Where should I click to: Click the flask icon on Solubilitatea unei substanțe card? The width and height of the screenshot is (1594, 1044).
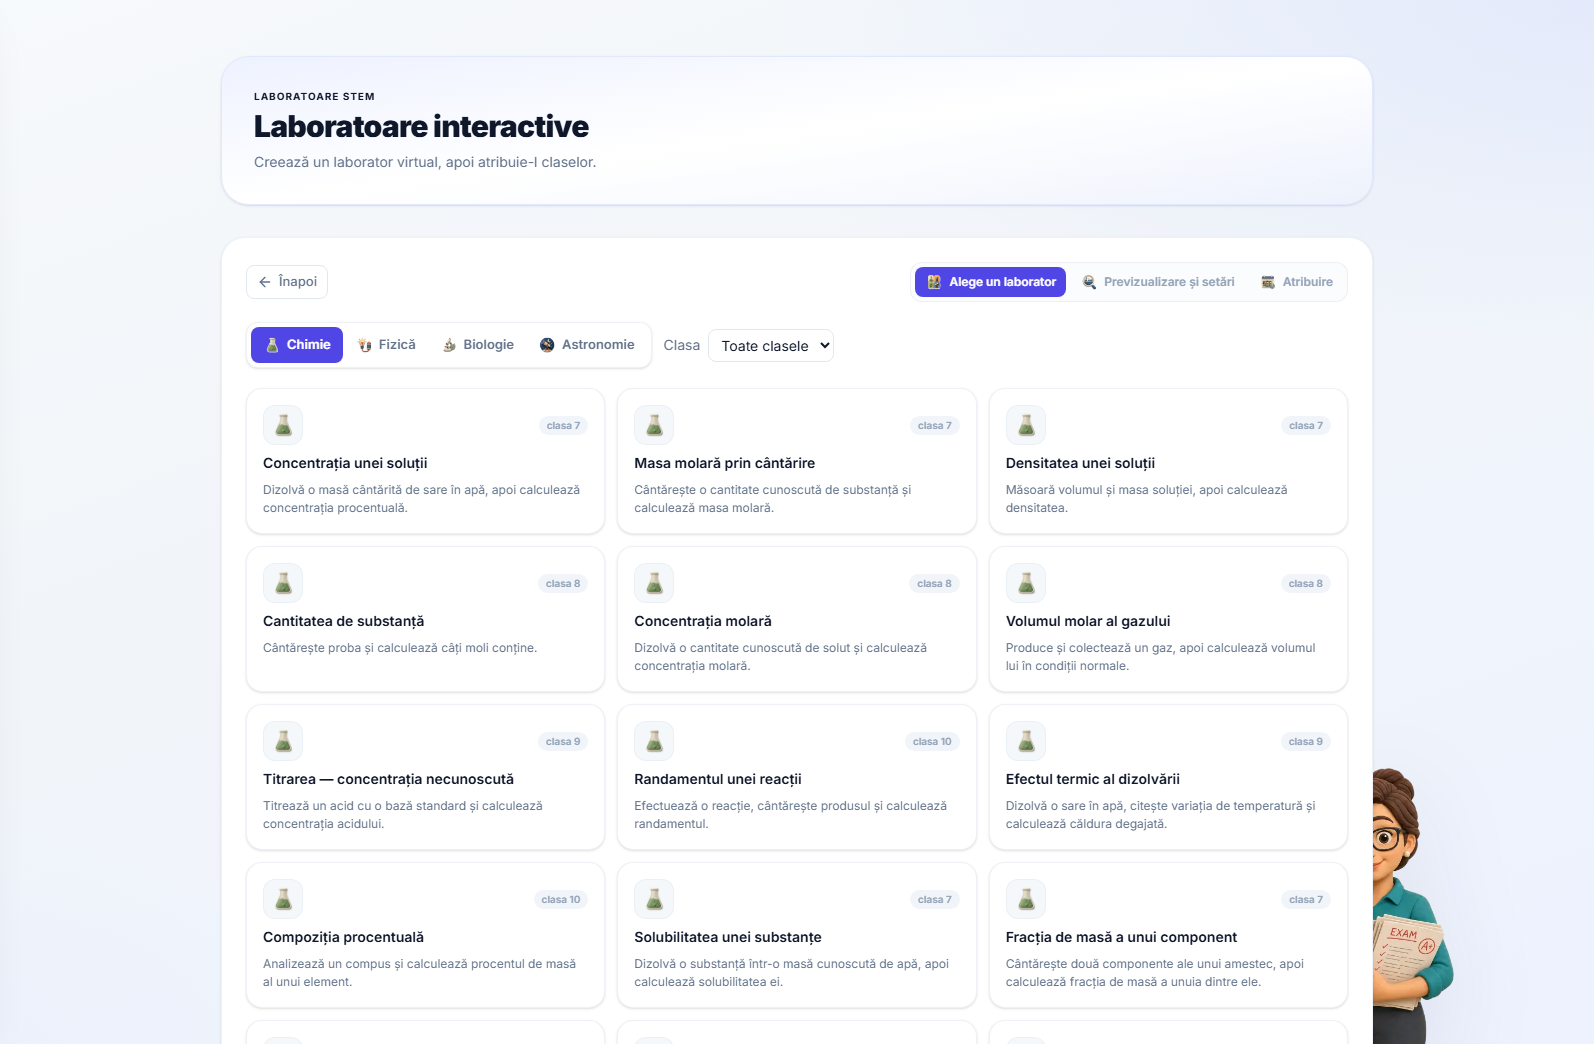[x=654, y=900]
